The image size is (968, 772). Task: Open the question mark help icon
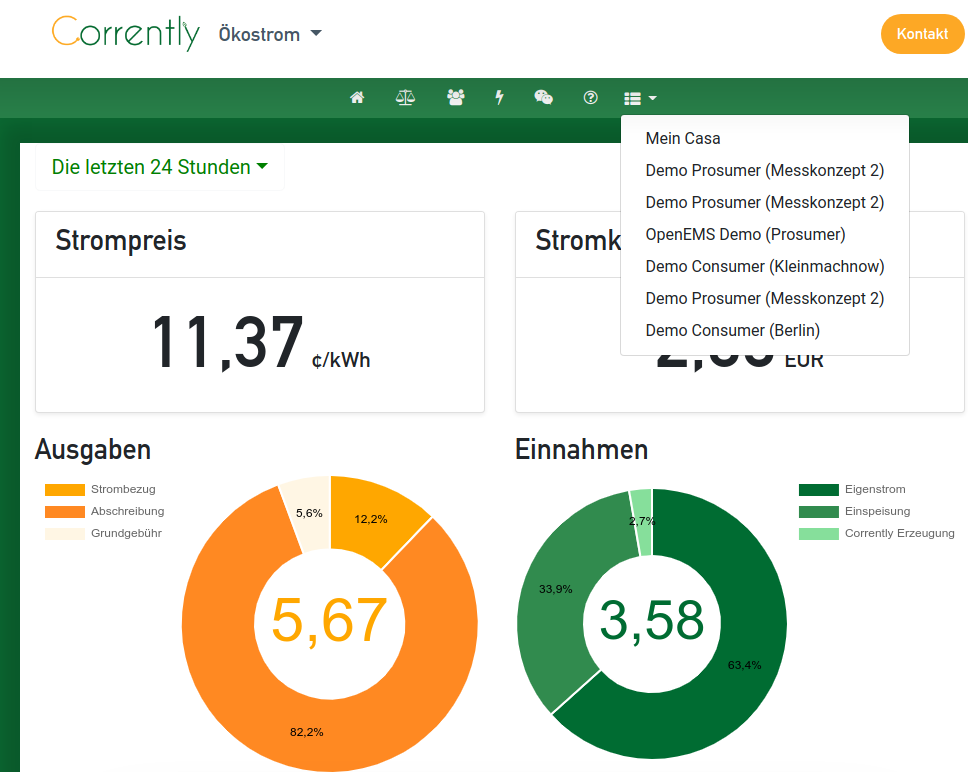(x=590, y=98)
